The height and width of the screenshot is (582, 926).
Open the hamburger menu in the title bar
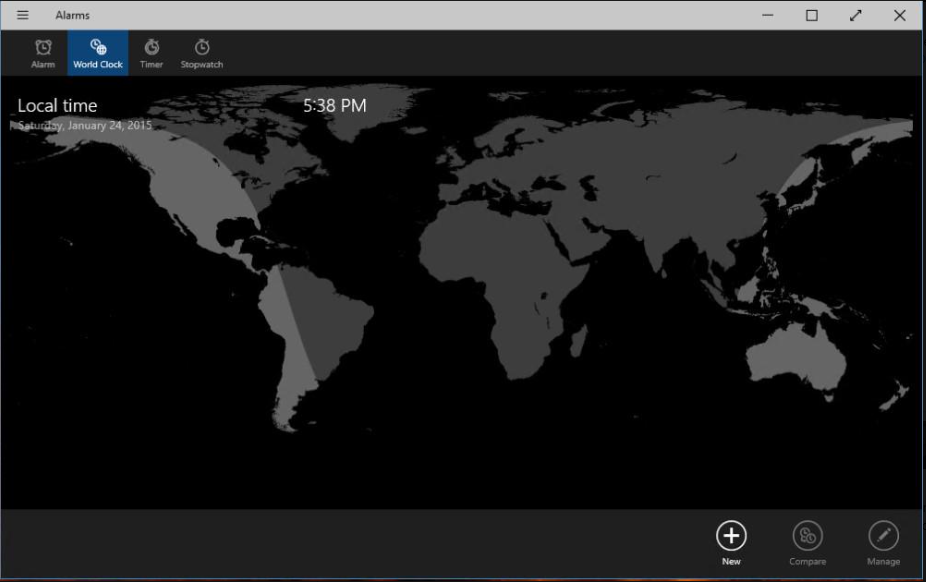coord(22,15)
